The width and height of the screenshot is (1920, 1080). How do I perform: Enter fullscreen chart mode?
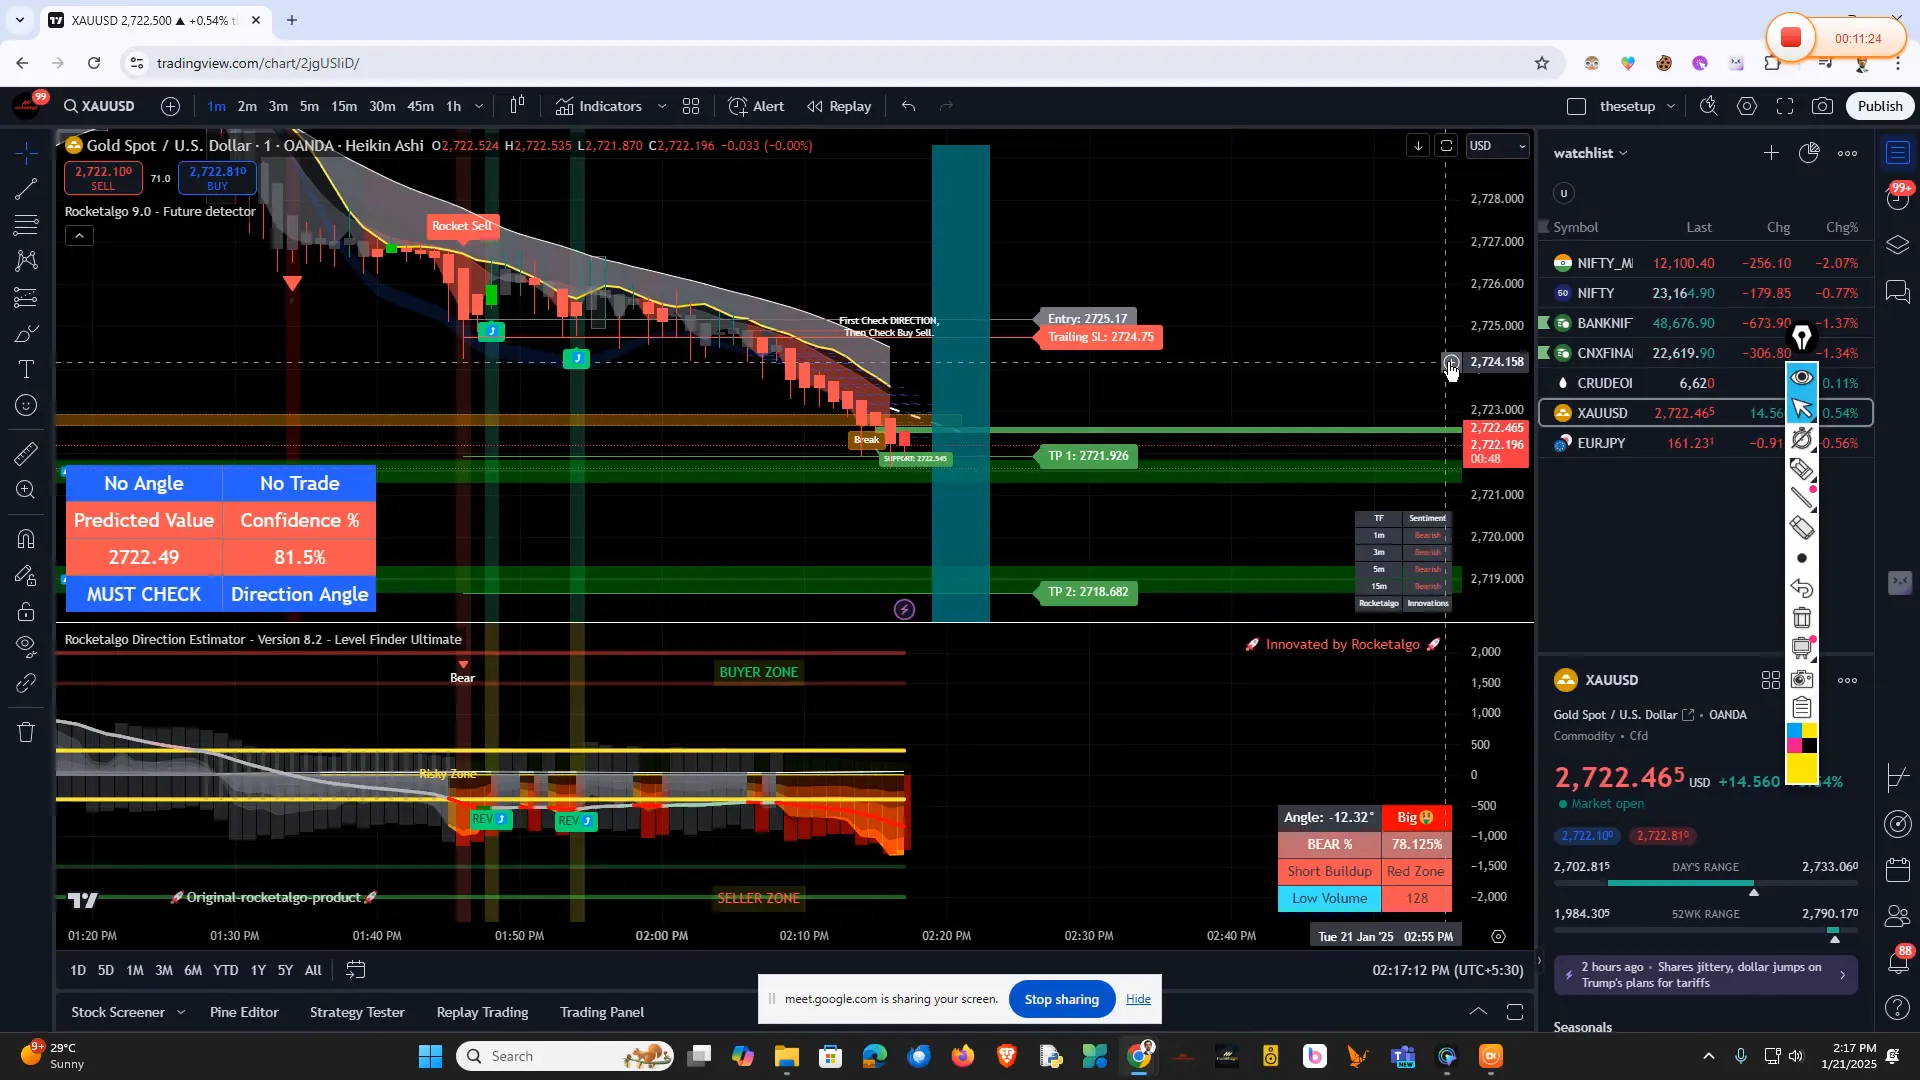(x=1785, y=106)
